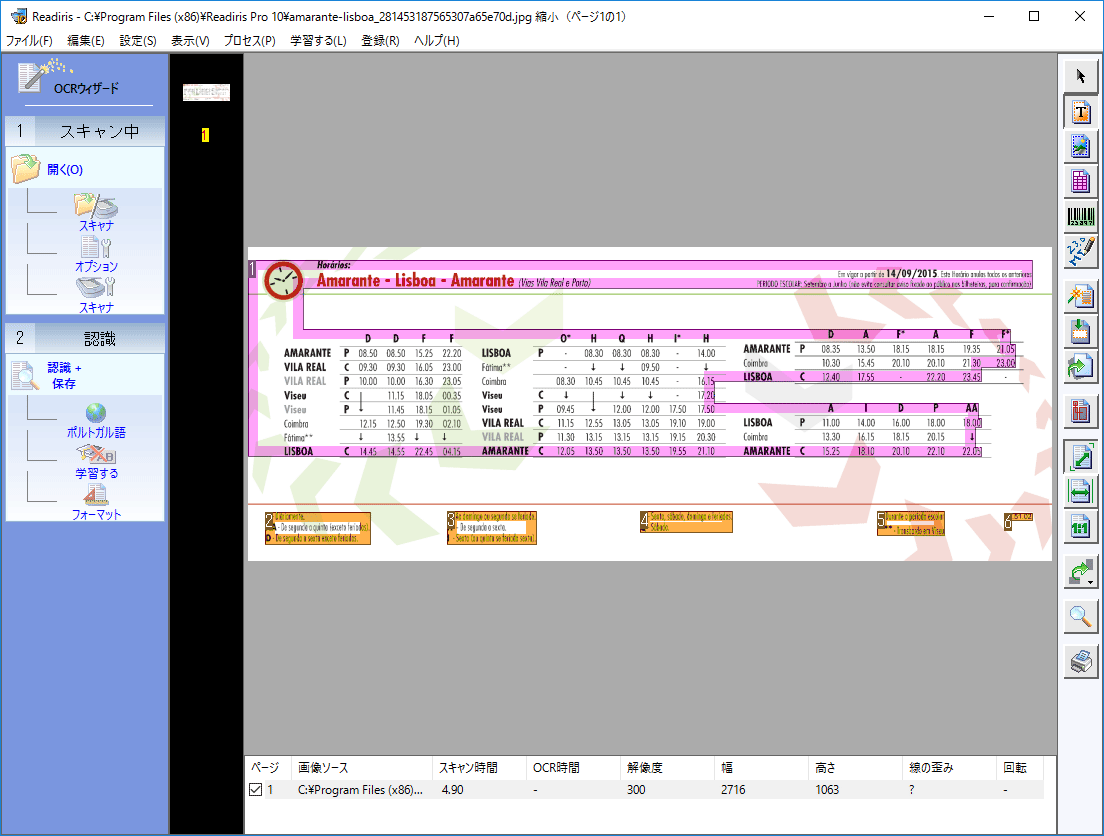This screenshot has width=1104, height=836.
Task: Toggle the checkbox for page 1
Action: (256, 789)
